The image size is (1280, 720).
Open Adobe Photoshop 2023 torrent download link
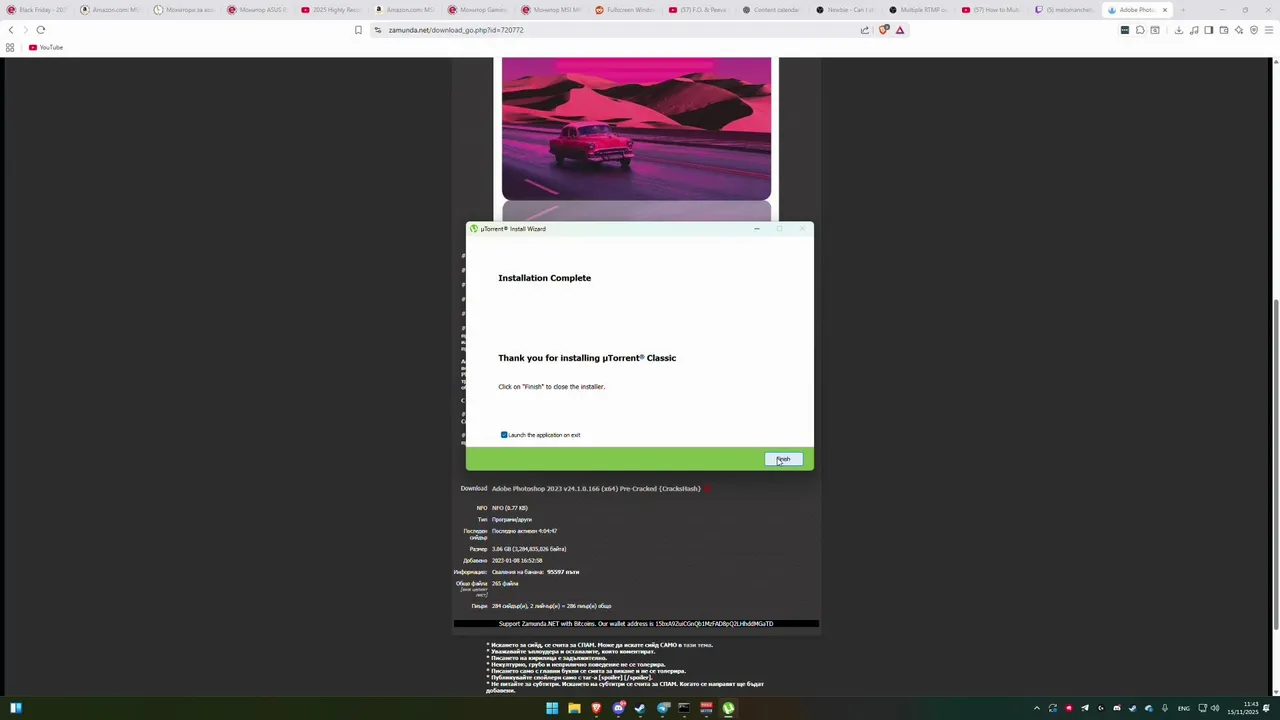pyautogui.click(x=596, y=489)
